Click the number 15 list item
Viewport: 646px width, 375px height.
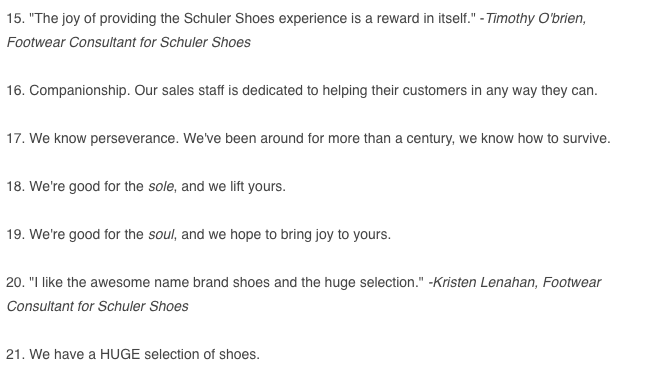(x=297, y=30)
